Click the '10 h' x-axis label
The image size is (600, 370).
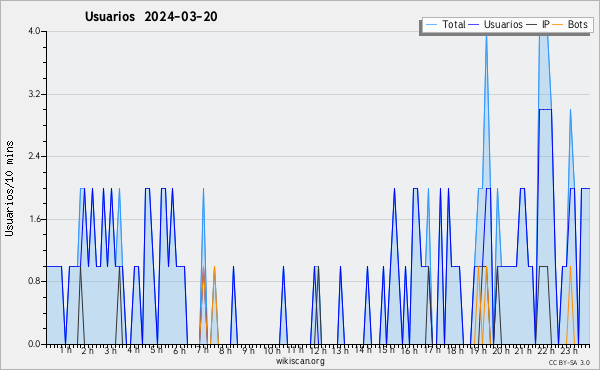272,350
